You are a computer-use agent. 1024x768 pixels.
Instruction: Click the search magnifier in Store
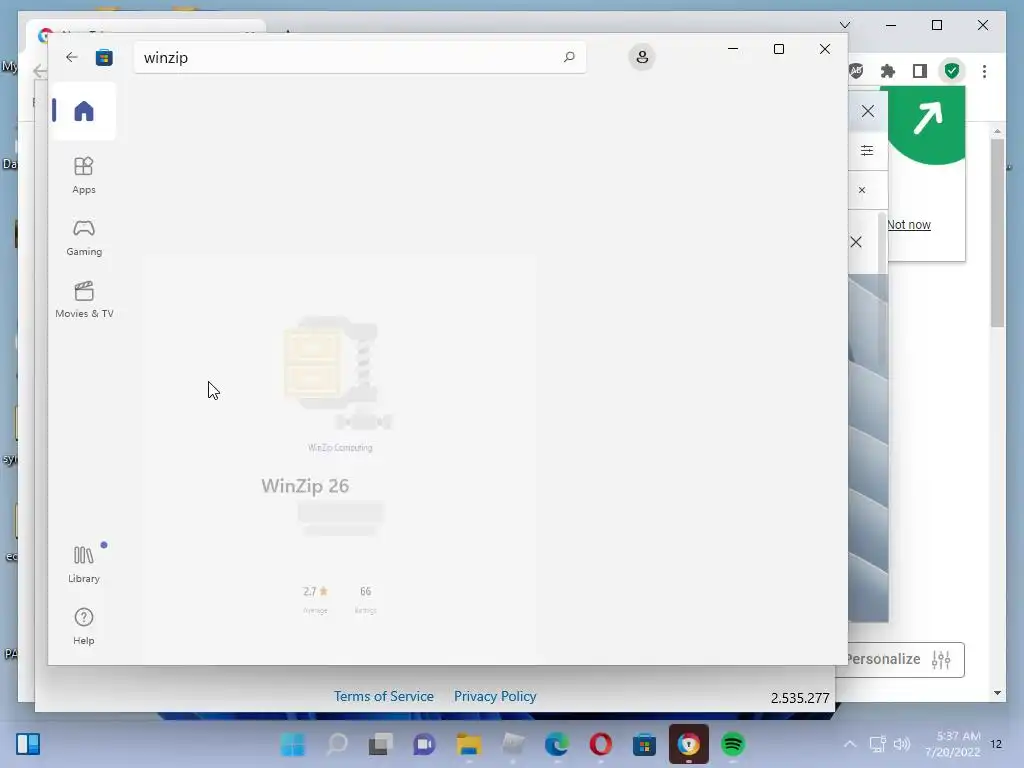[569, 57]
